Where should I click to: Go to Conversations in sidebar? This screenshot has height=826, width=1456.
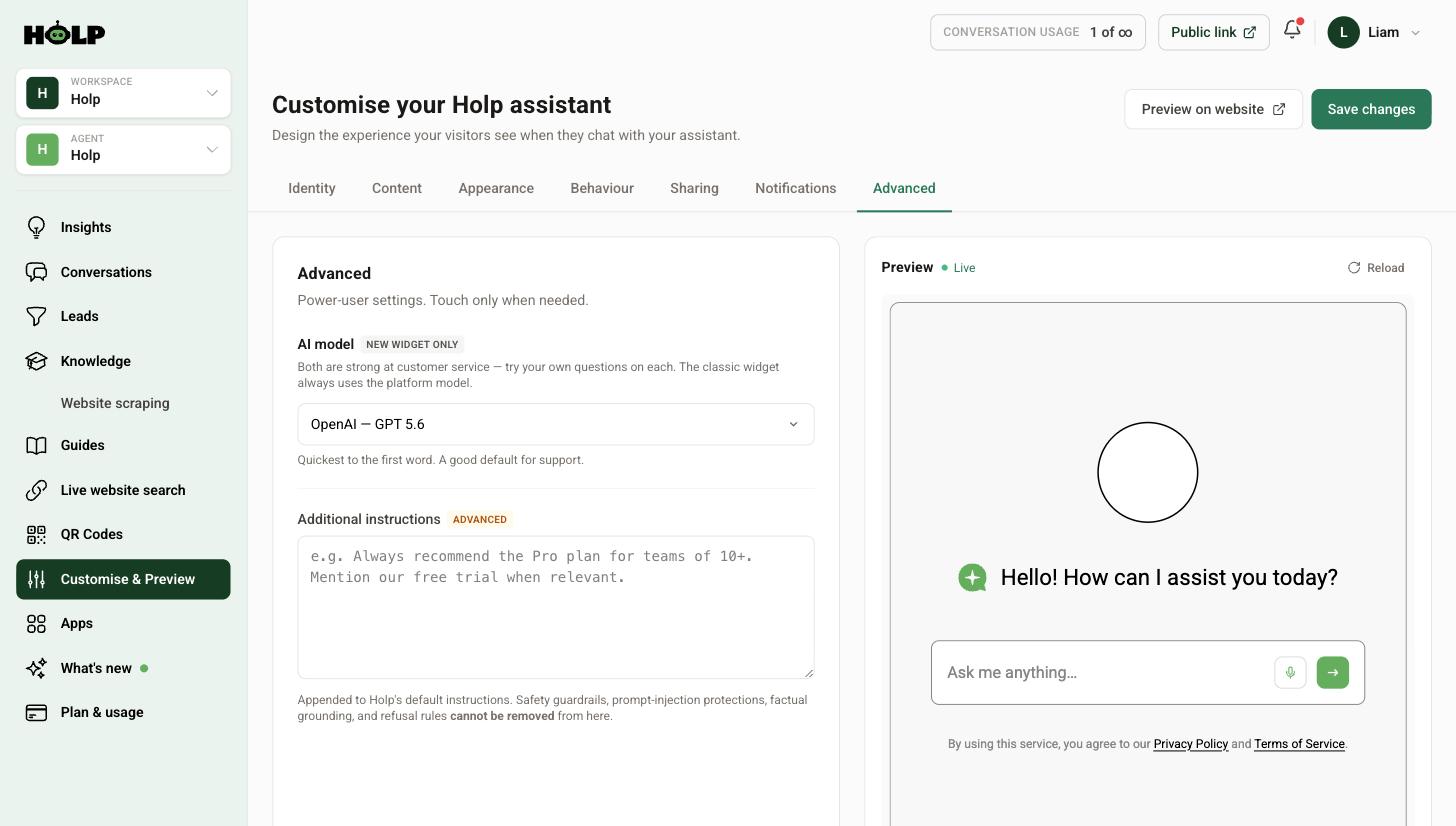[x=123, y=272]
